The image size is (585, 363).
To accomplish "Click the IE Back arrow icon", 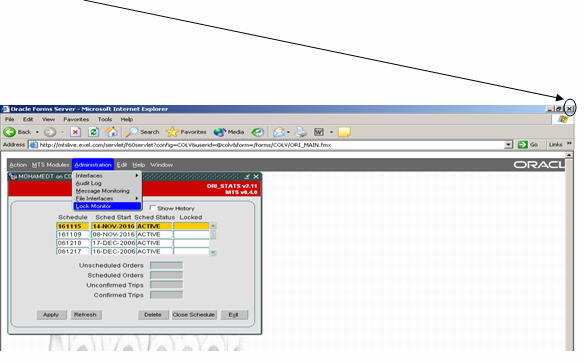I will (x=9, y=132).
